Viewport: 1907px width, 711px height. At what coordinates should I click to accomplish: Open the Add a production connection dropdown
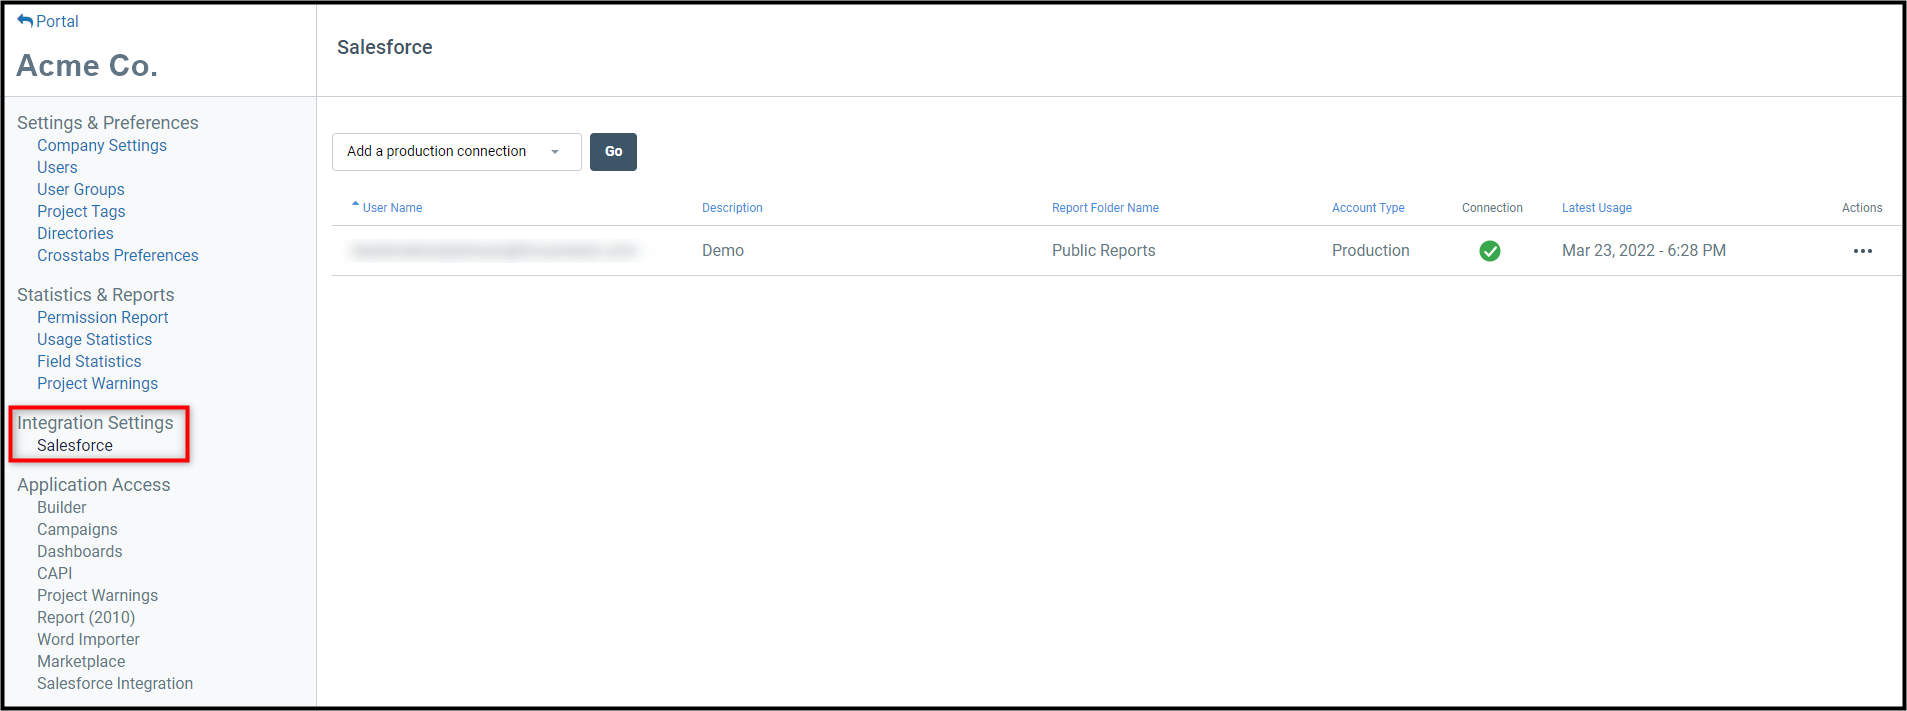pyautogui.click(x=456, y=152)
